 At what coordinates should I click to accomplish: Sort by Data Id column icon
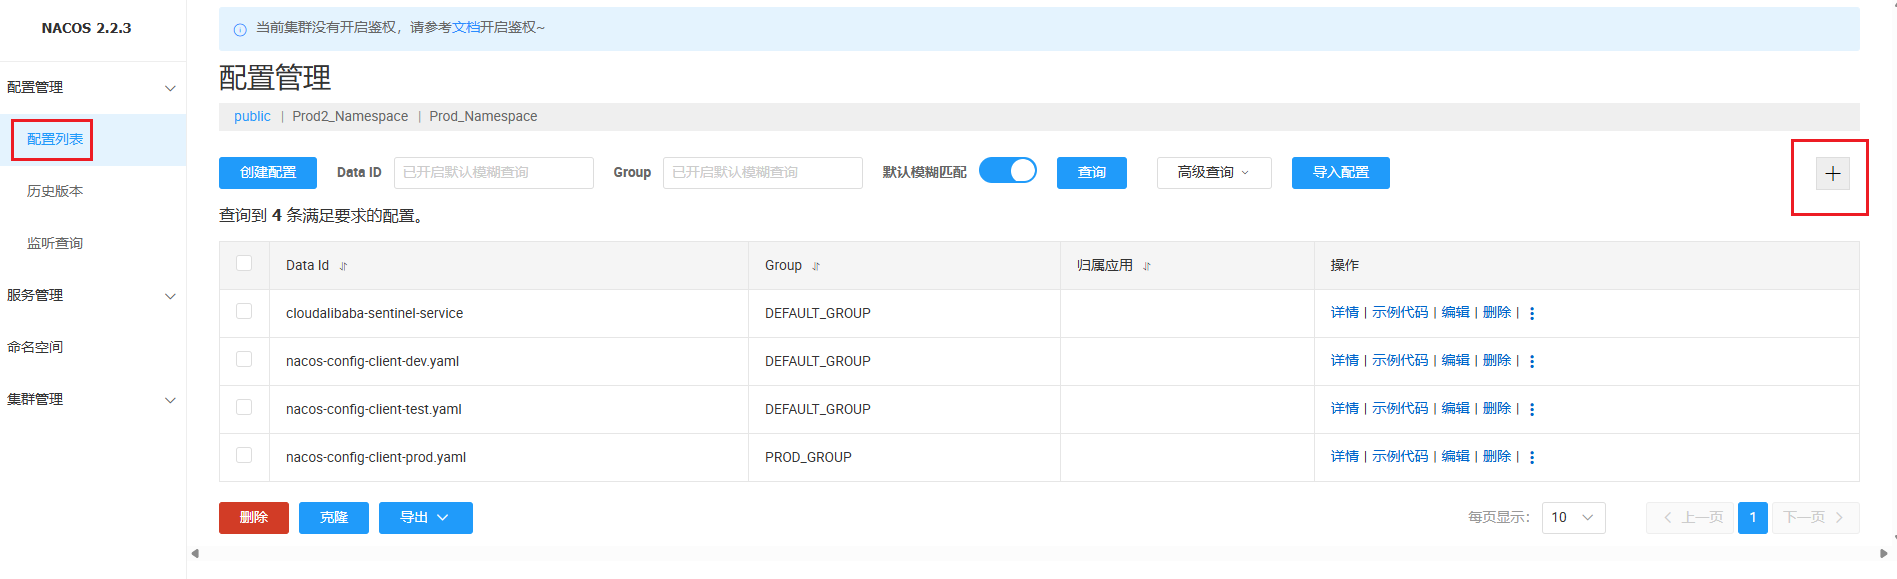coord(343,266)
